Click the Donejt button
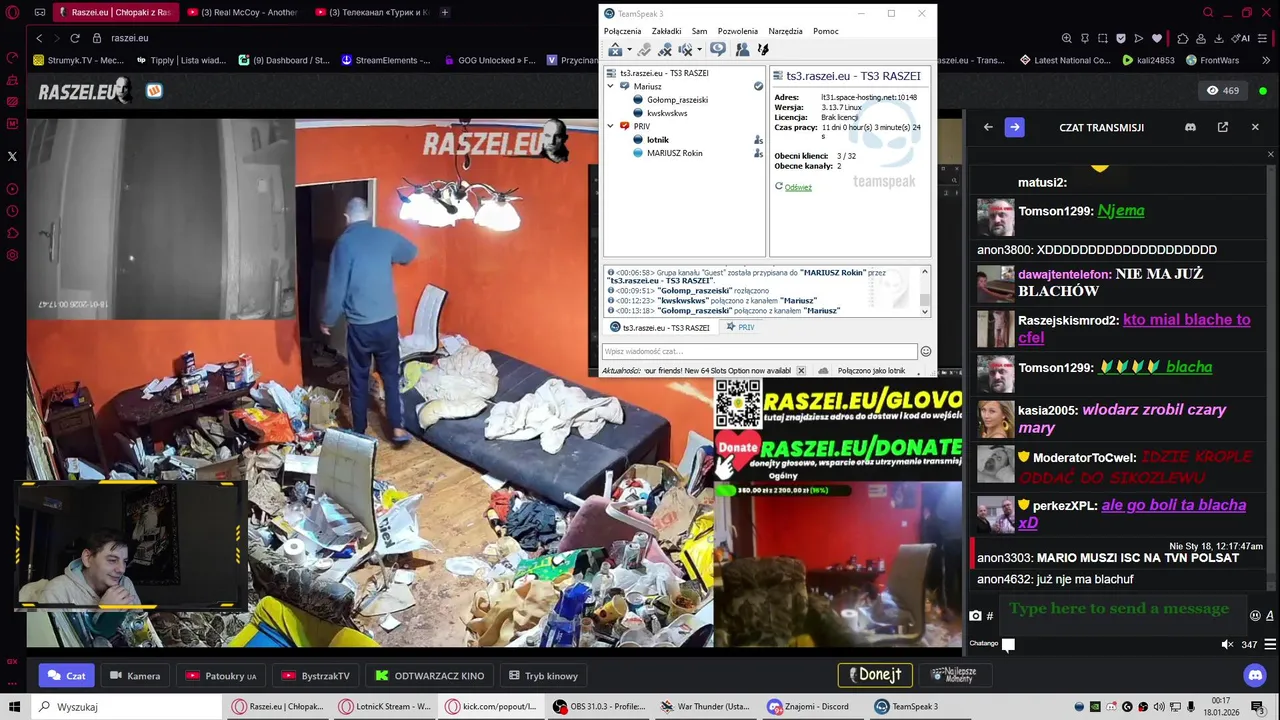This screenshot has width=1280, height=720. (x=875, y=675)
